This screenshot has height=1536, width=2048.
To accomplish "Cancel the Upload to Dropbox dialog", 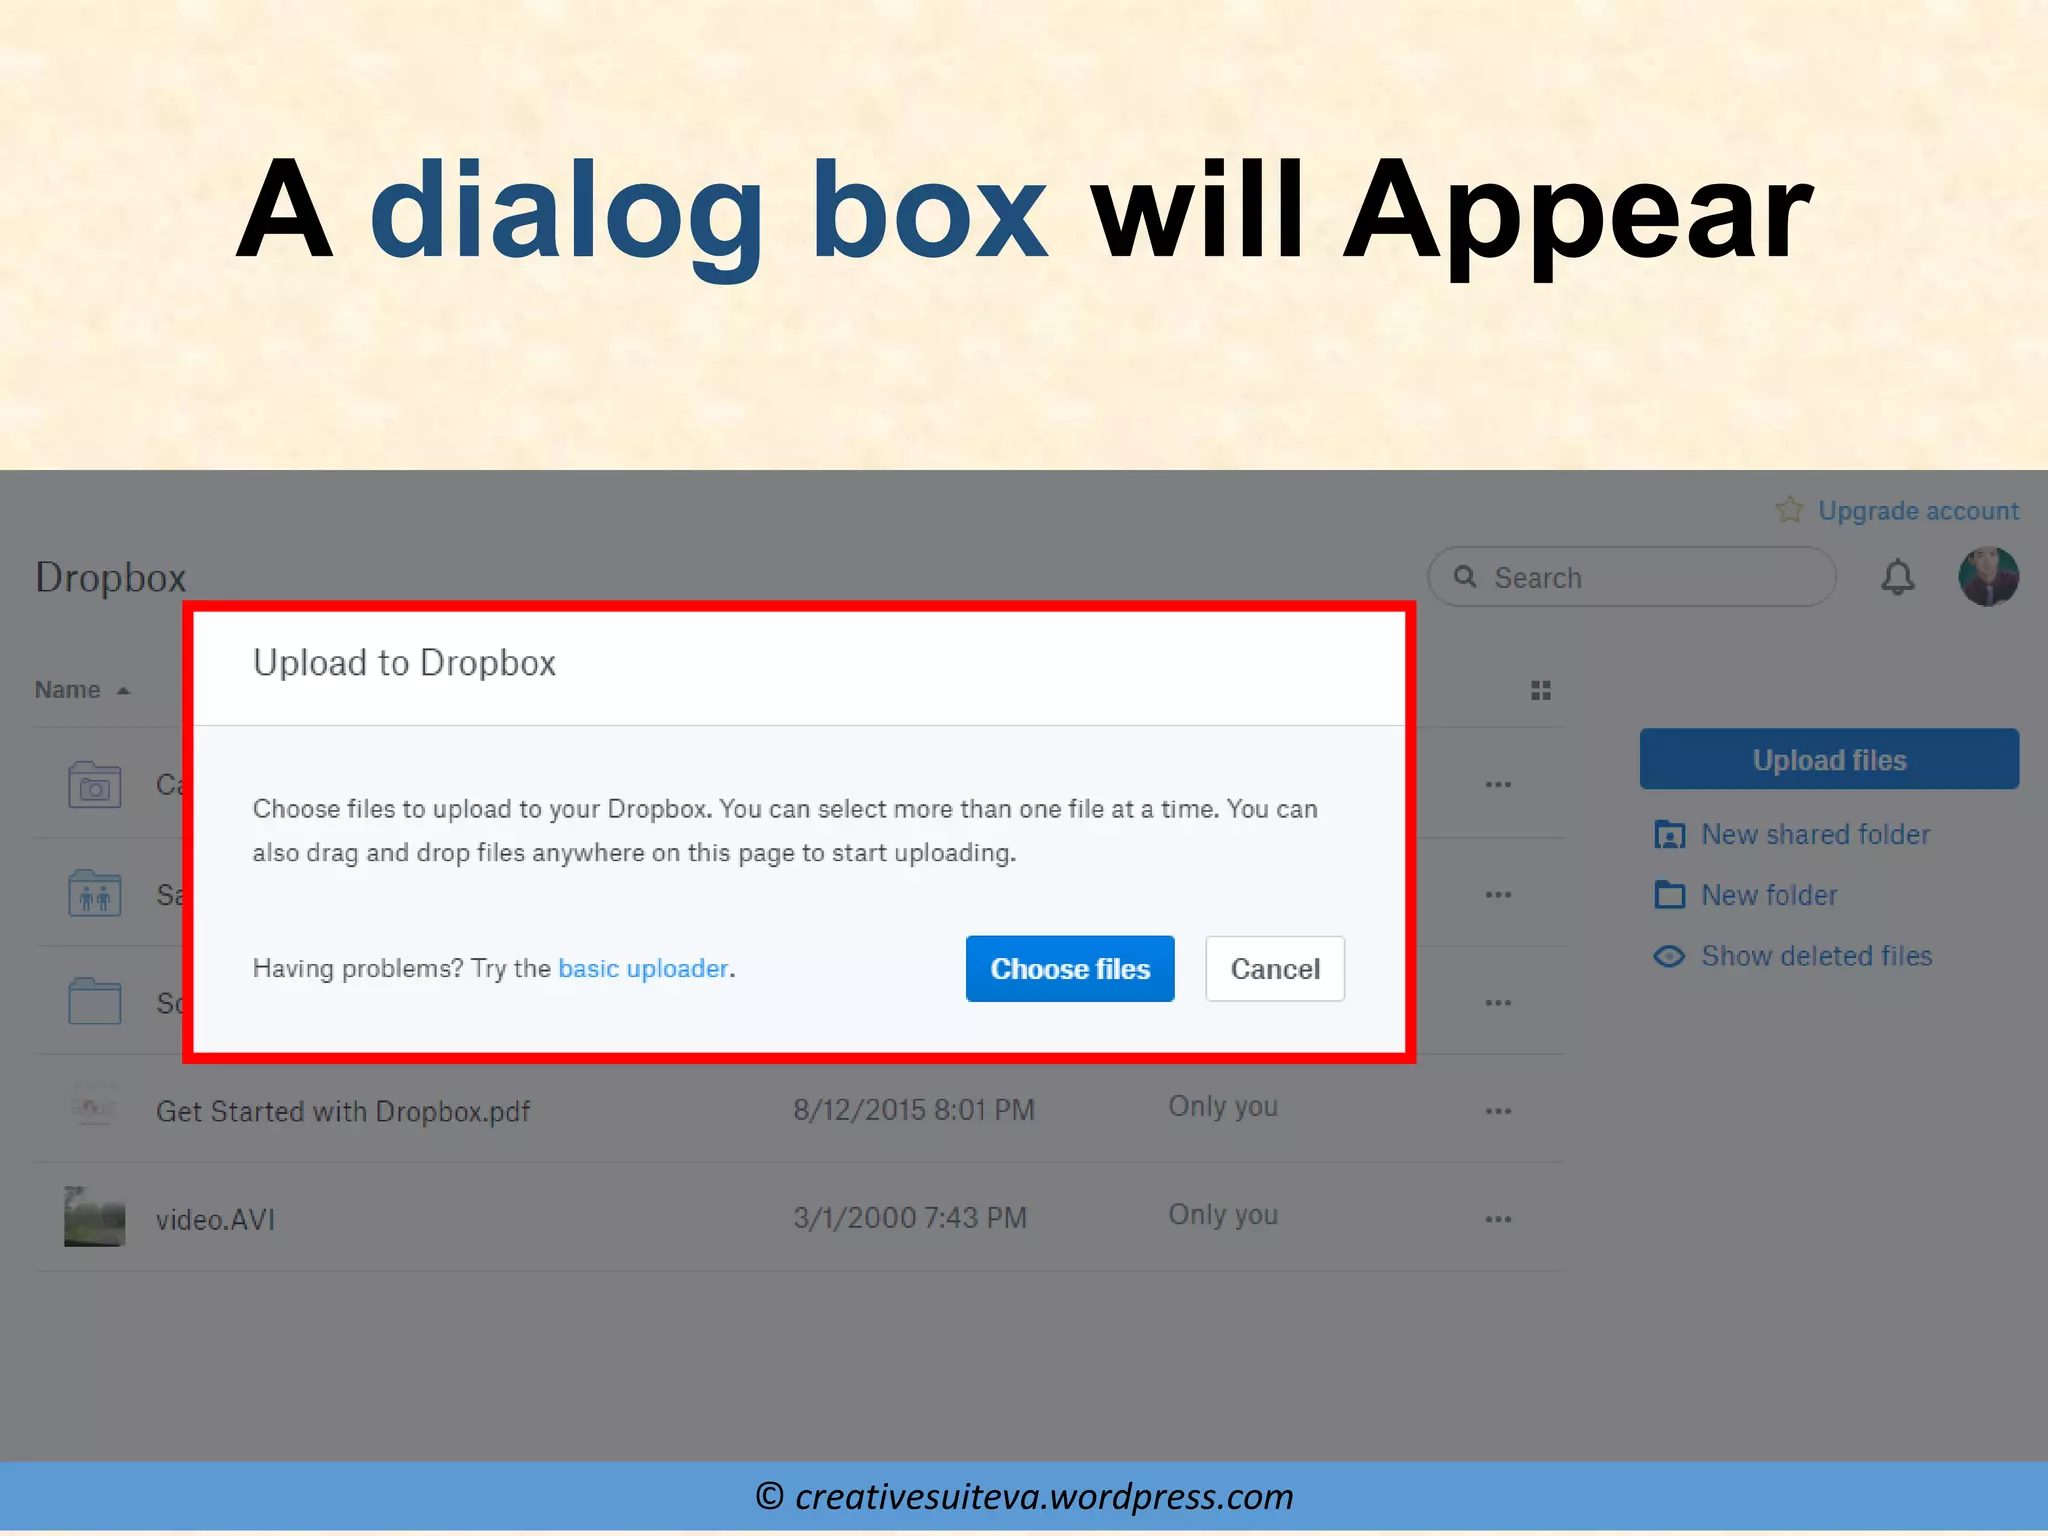I will pos(1275,968).
